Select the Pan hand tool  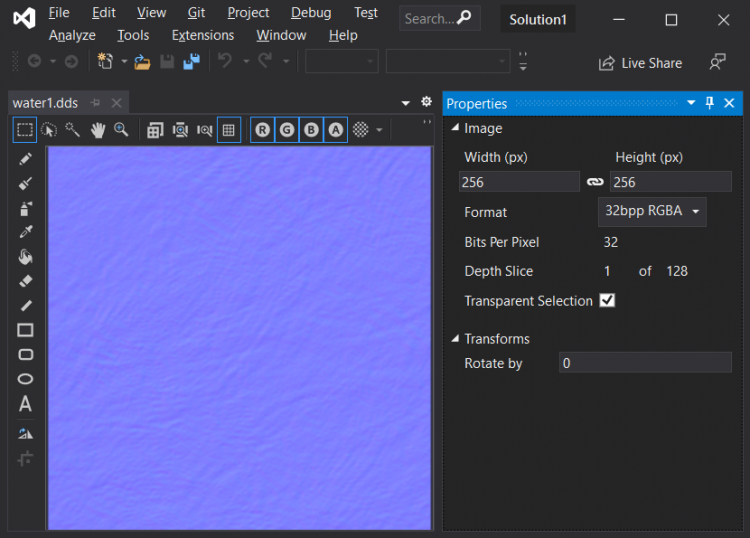(x=98, y=130)
